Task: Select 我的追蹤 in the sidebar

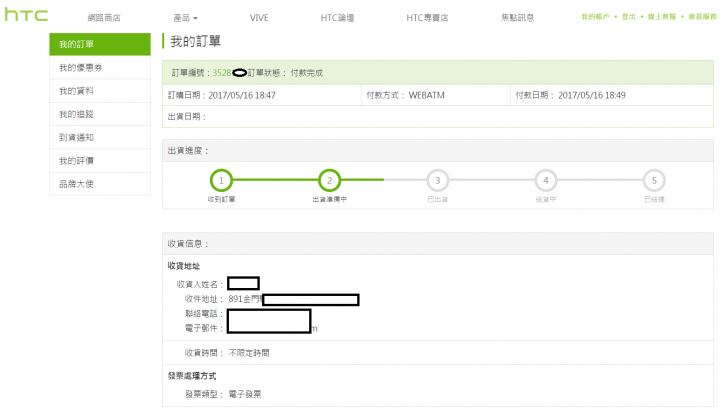Action: click(x=100, y=114)
